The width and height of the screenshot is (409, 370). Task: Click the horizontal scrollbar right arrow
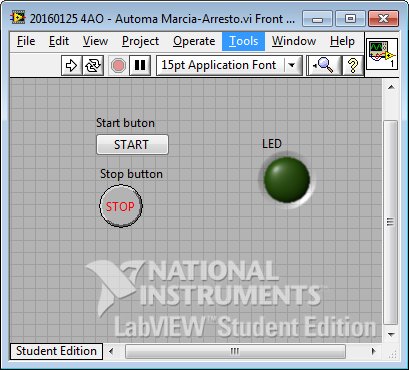[x=373, y=351]
